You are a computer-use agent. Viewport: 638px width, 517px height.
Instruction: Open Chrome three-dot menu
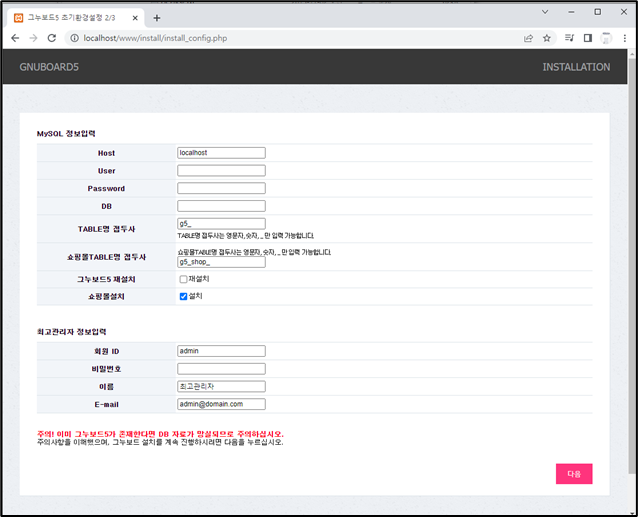coord(625,38)
